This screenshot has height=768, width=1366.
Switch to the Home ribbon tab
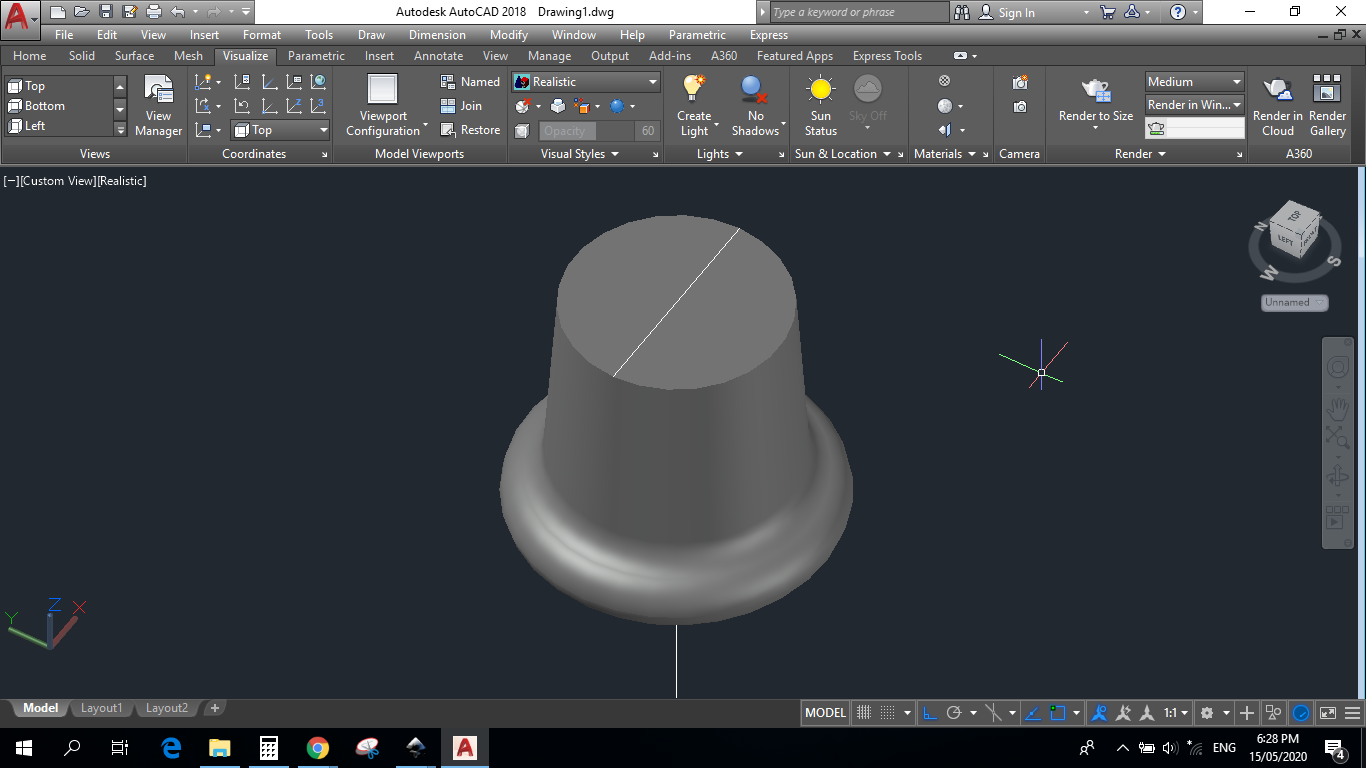tap(30, 56)
